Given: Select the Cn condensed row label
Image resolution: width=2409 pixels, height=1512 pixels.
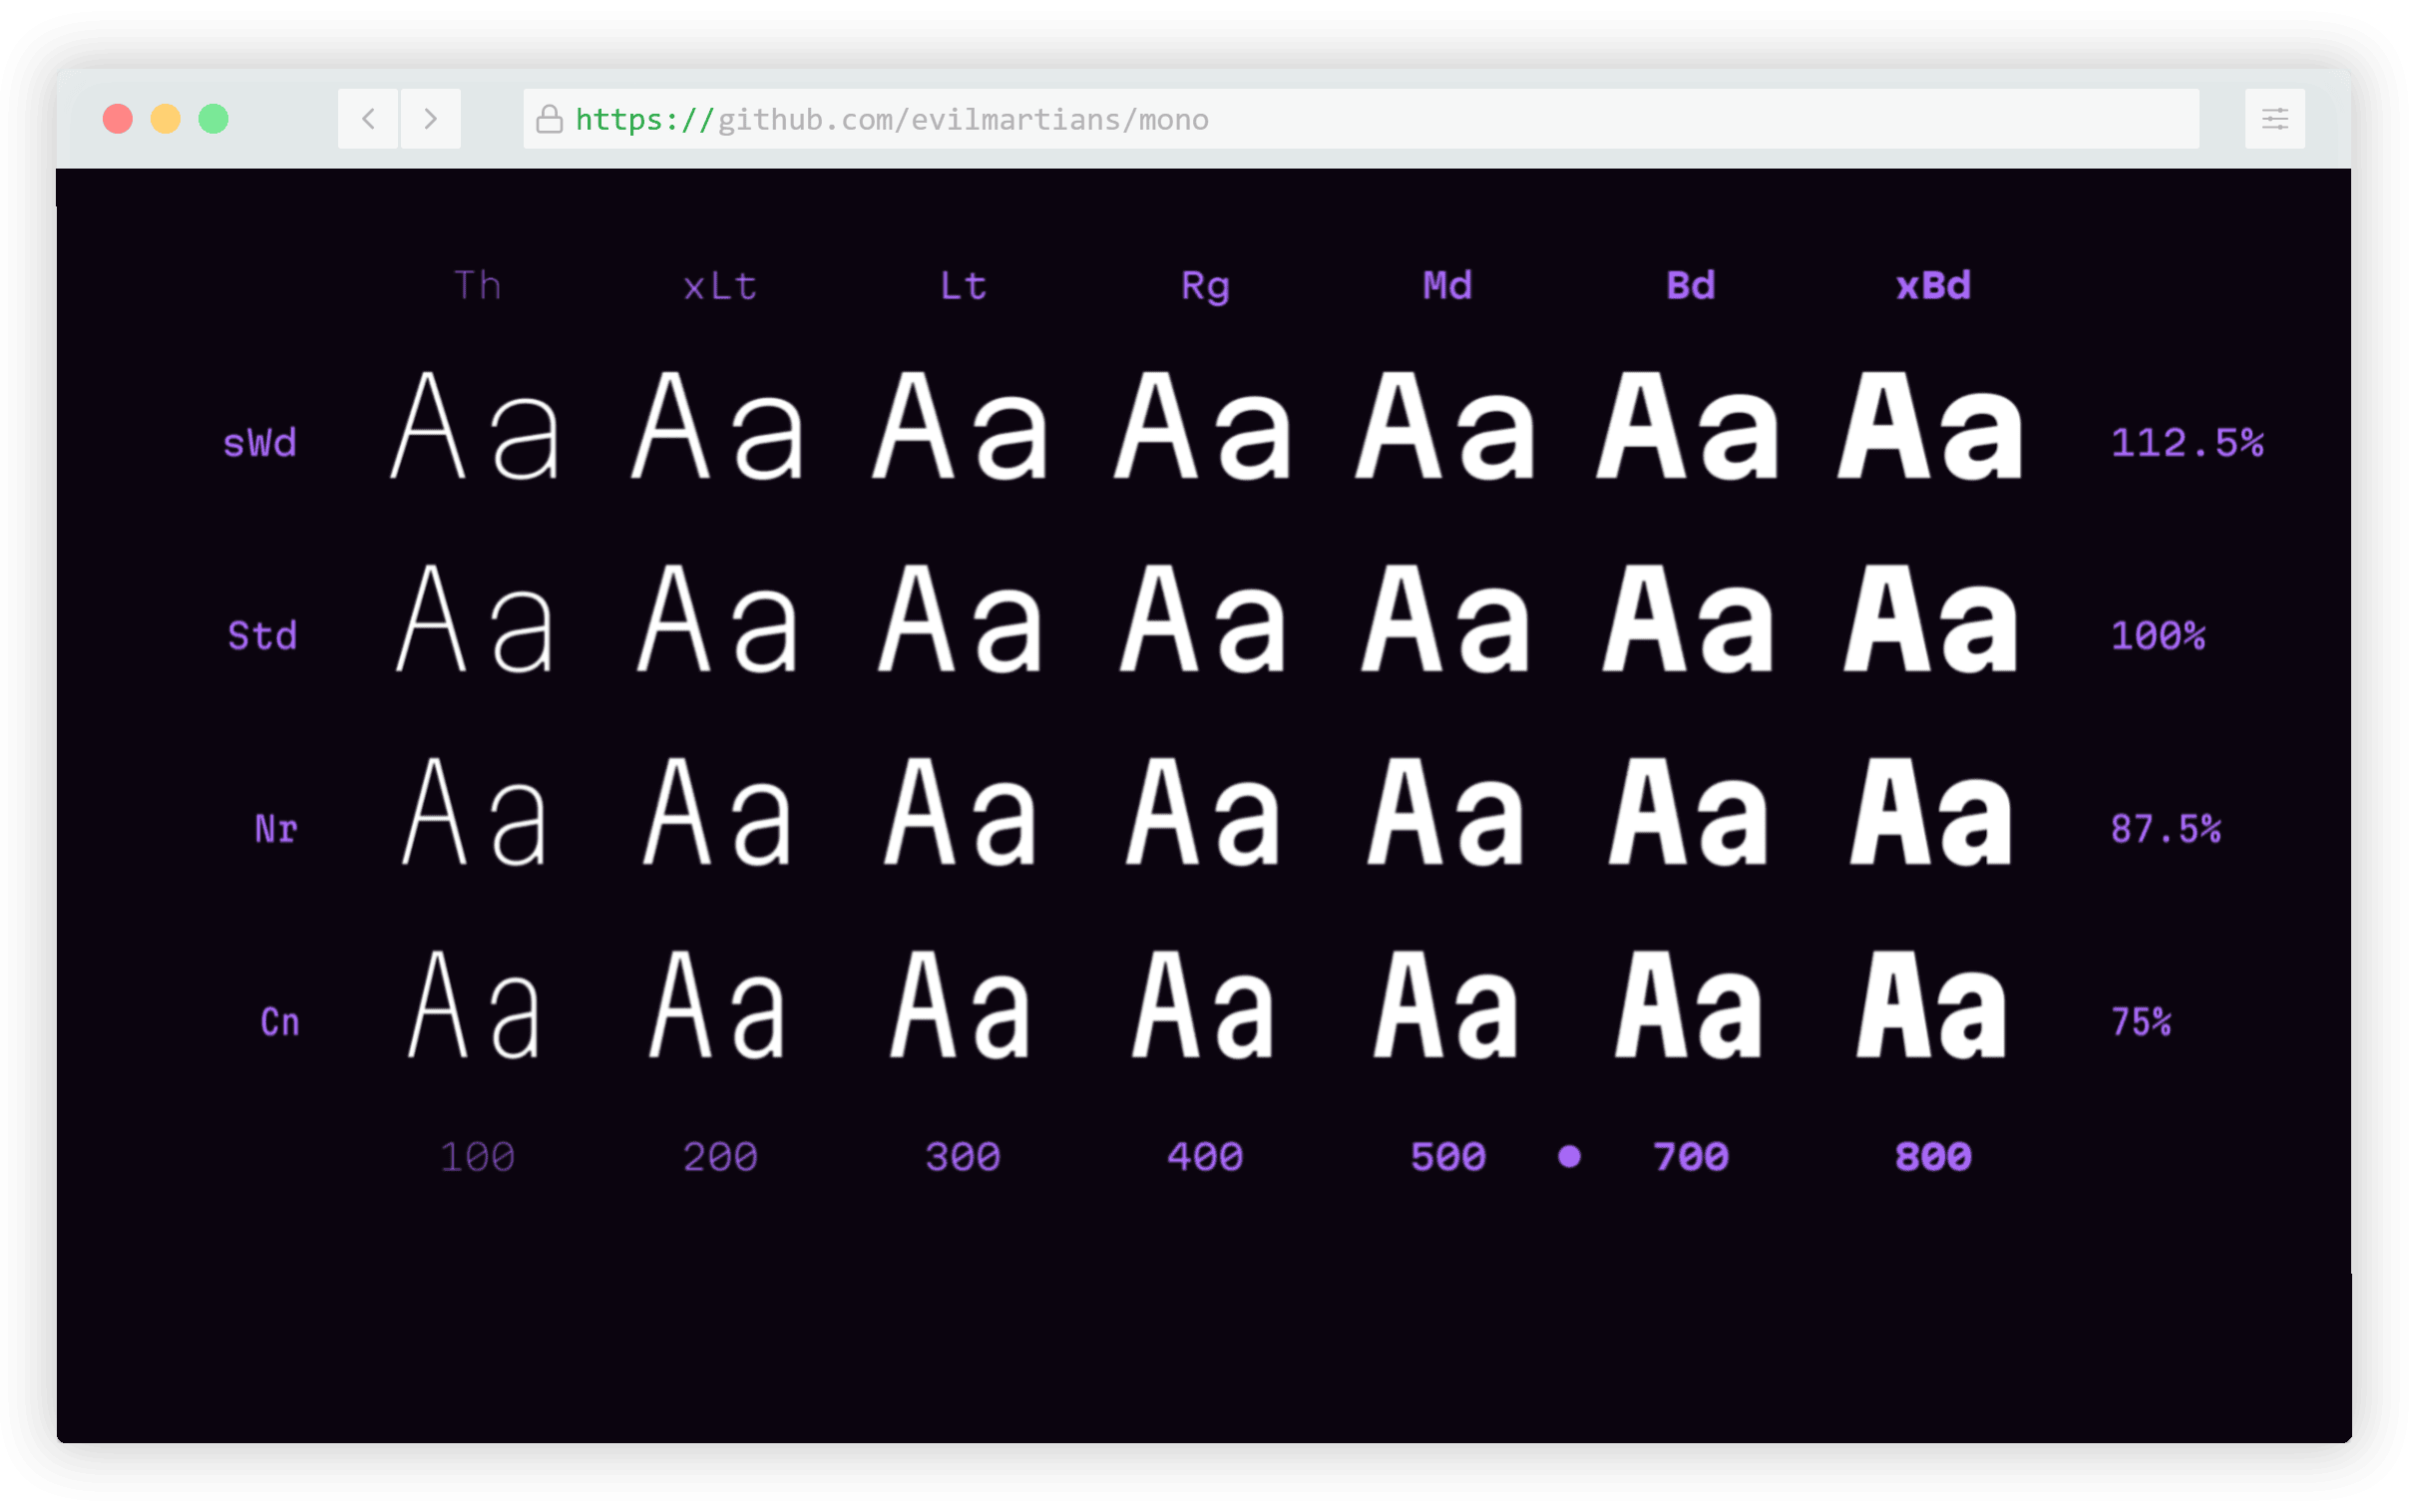Looking at the screenshot, I should (x=280, y=1022).
